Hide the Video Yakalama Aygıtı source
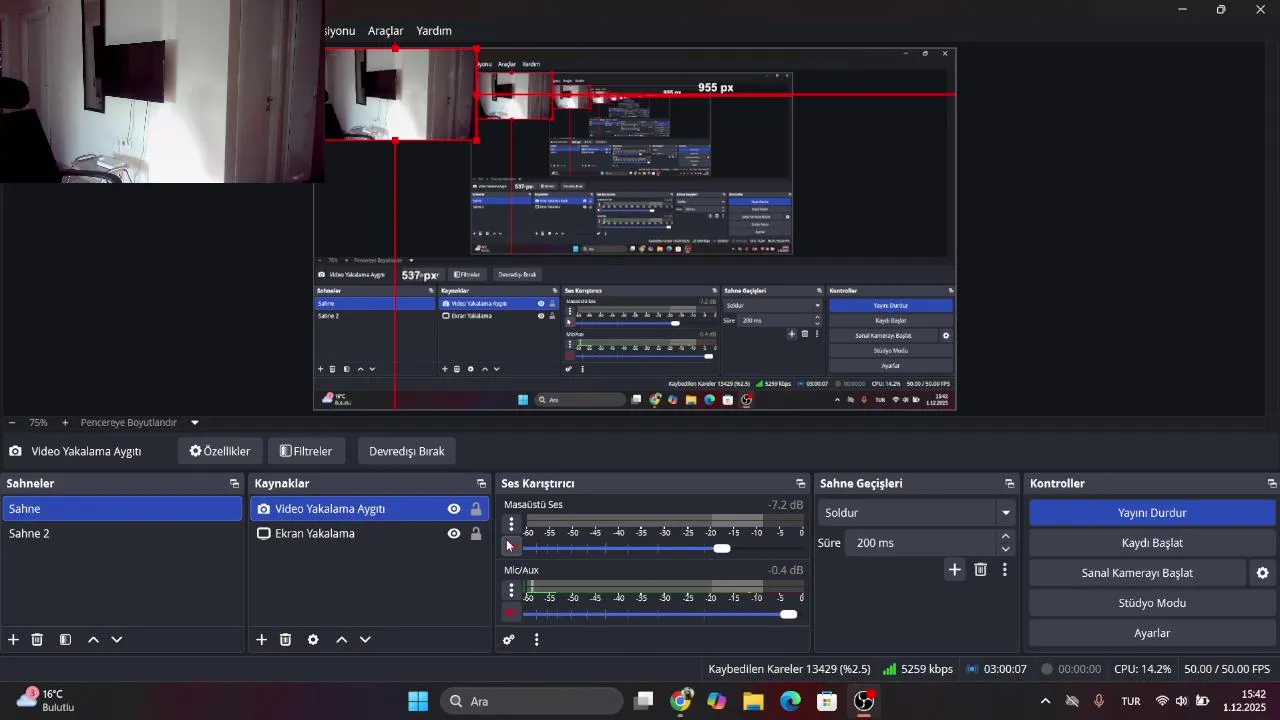This screenshot has width=1280, height=720. pyautogui.click(x=454, y=509)
